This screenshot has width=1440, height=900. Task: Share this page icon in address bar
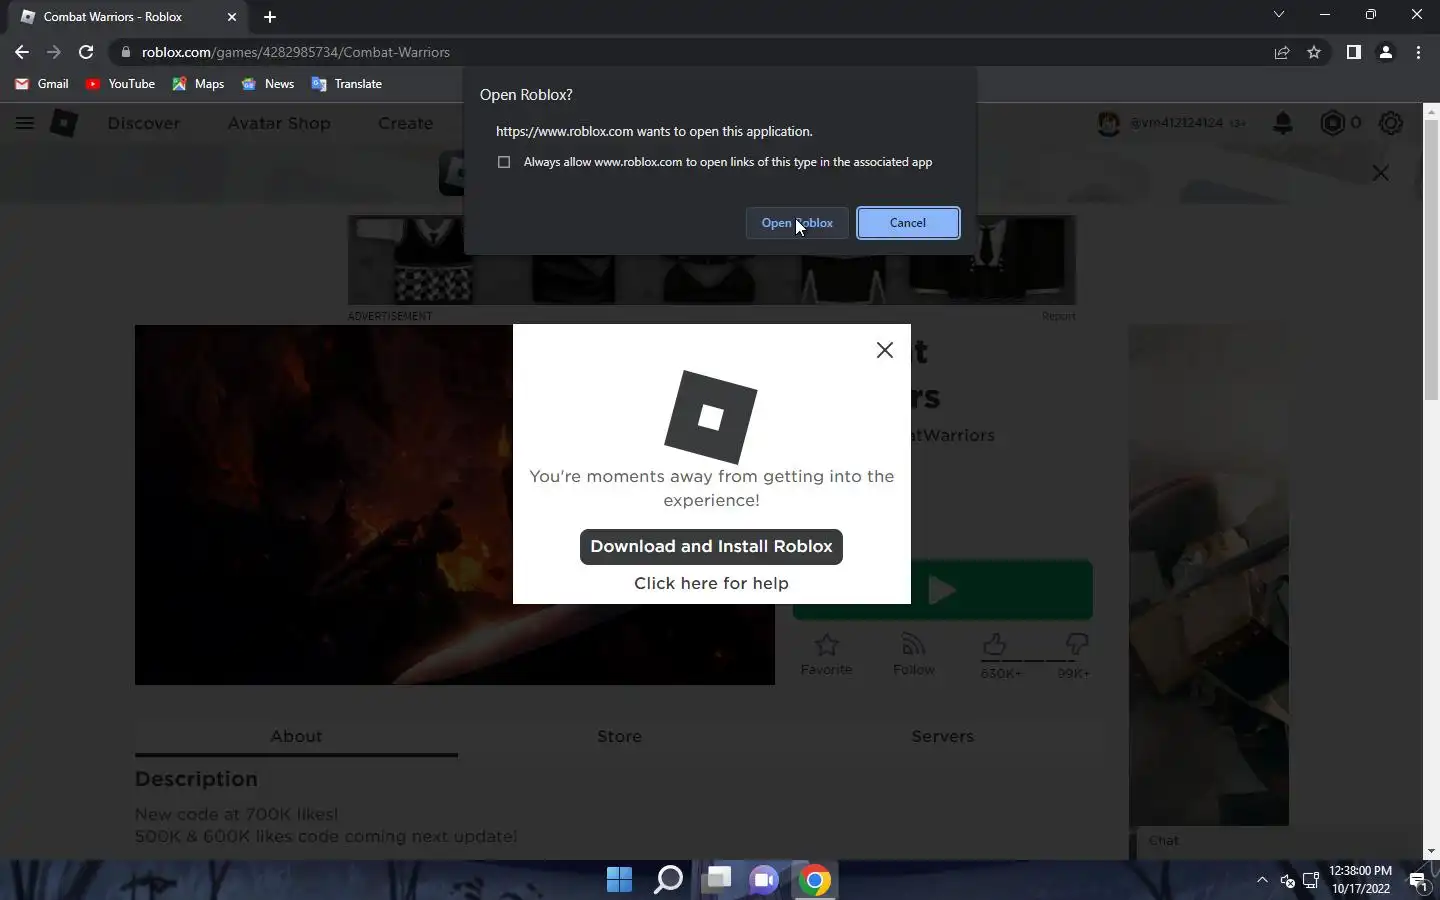tap(1281, 52)
